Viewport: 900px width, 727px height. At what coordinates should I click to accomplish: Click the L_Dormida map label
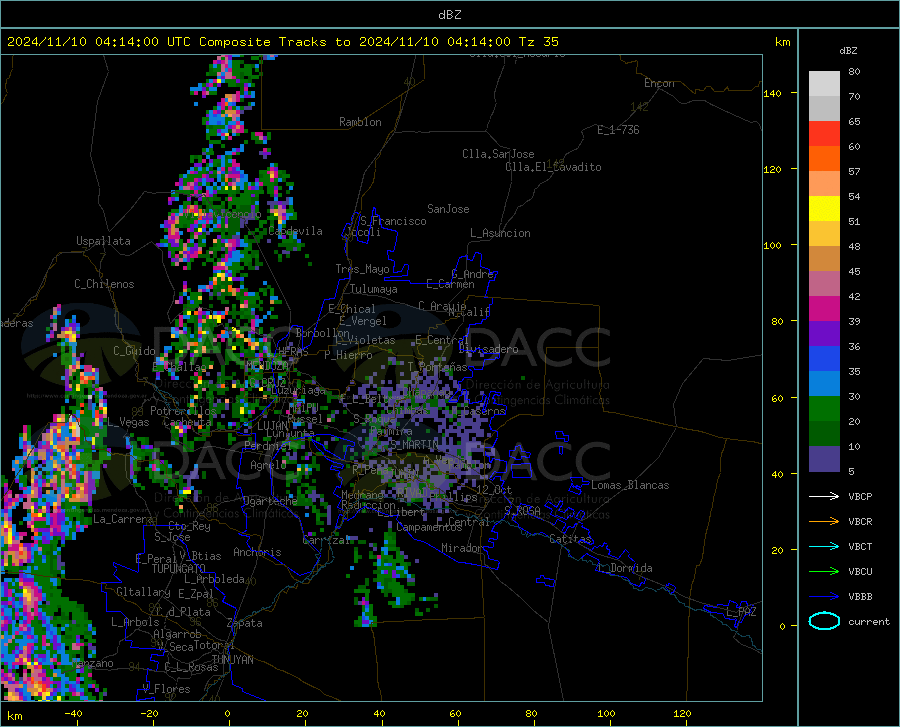(x=624, y=568)
